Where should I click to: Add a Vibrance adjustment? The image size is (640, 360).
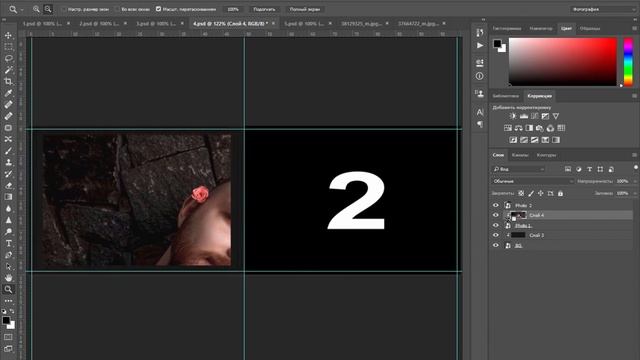pyautogui.click(x=556, y=116)
